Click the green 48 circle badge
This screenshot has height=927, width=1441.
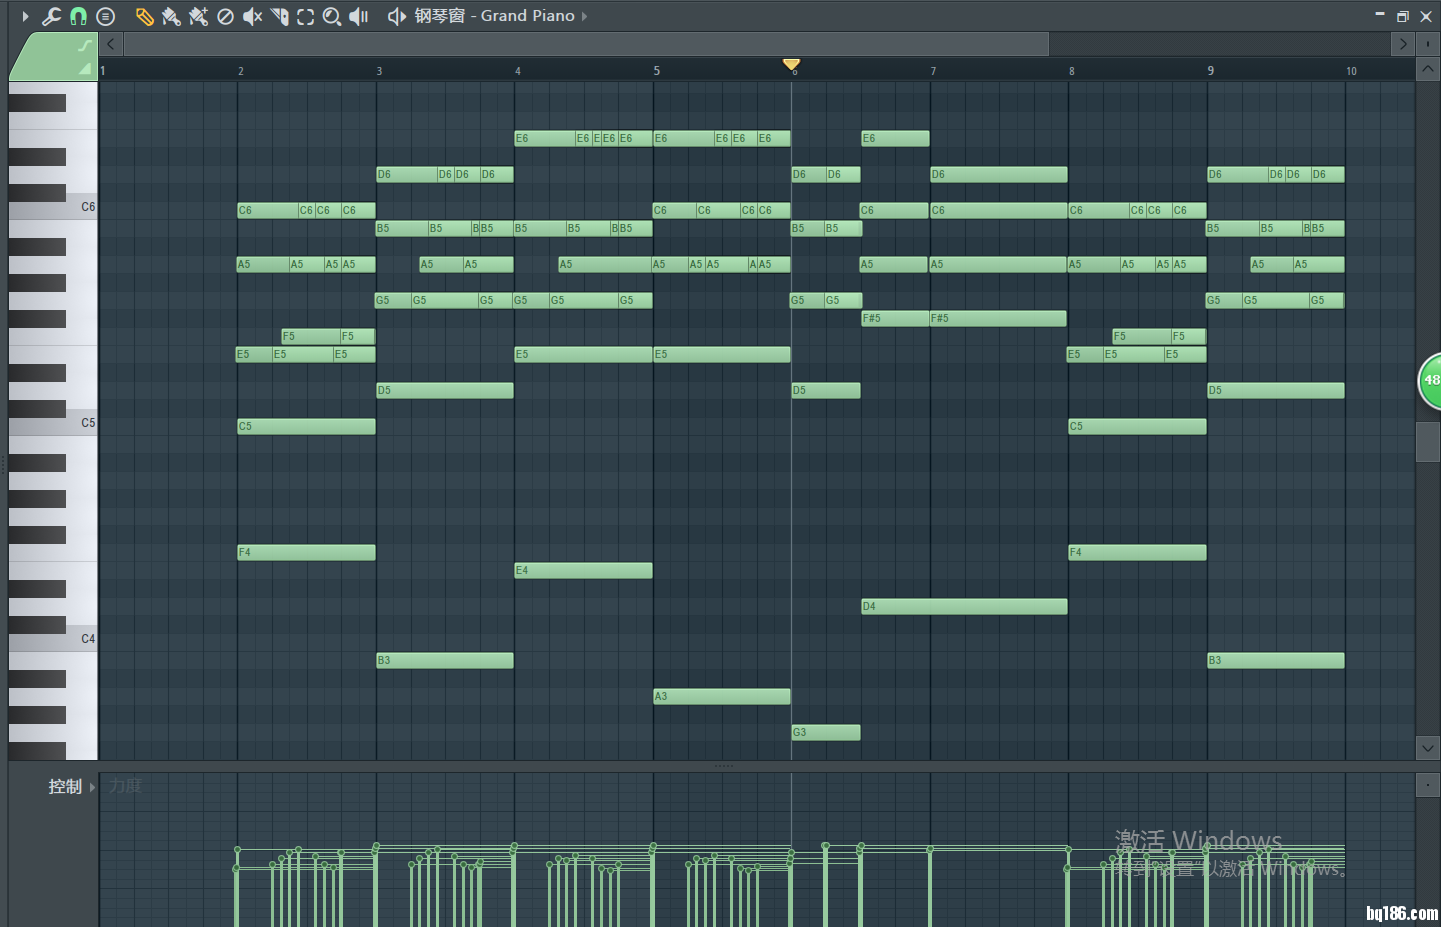click(1431, 381)
